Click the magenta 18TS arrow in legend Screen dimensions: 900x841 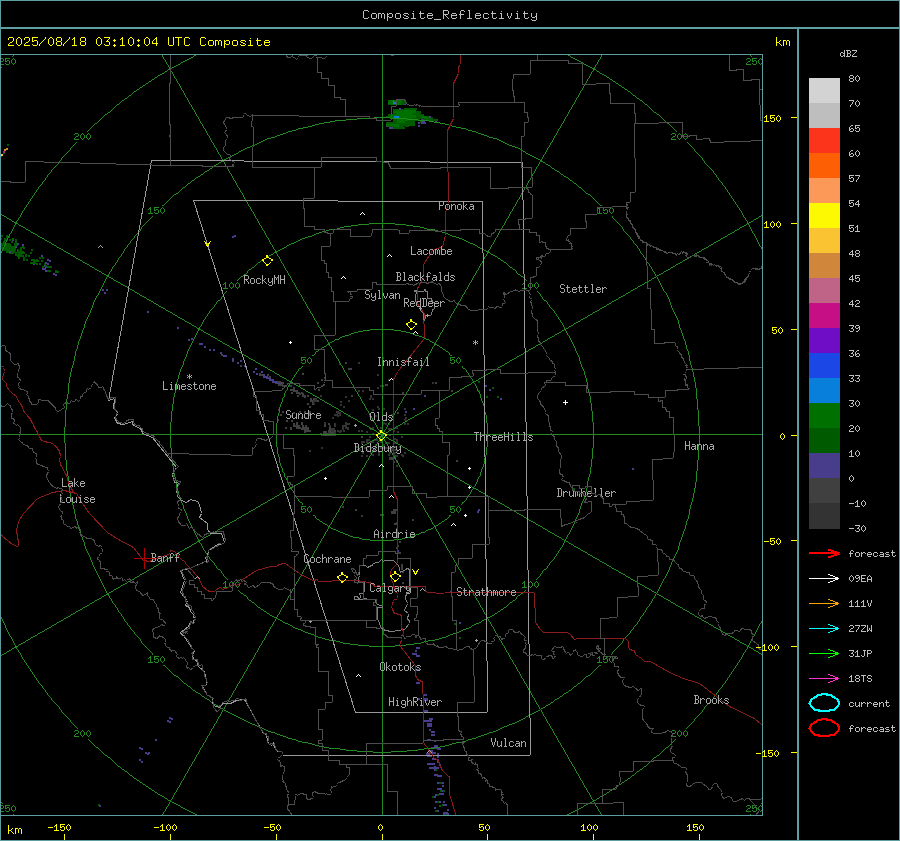(824, 679)
